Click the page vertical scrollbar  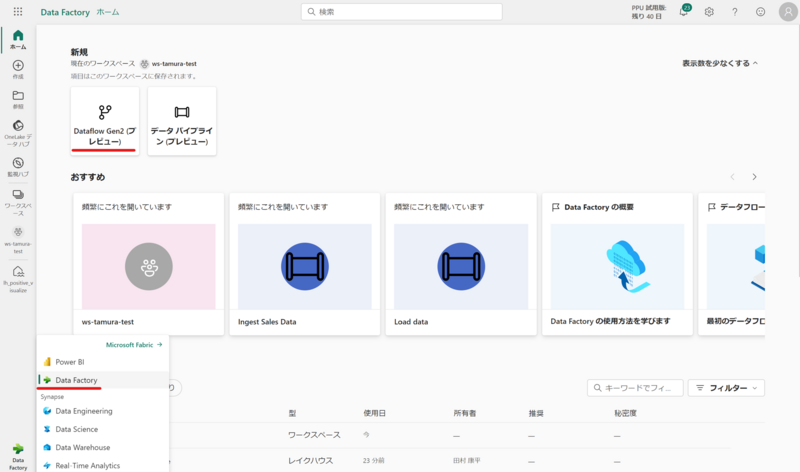point(797,153)
